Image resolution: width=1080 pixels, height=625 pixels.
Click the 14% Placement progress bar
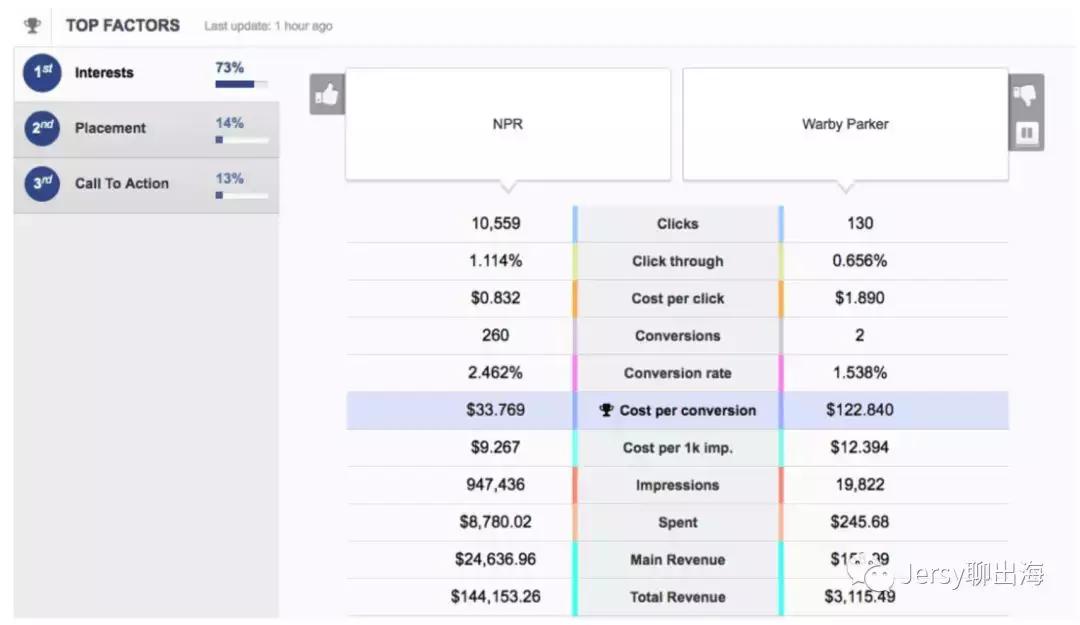pyautogui.click(x=241, y=140)
